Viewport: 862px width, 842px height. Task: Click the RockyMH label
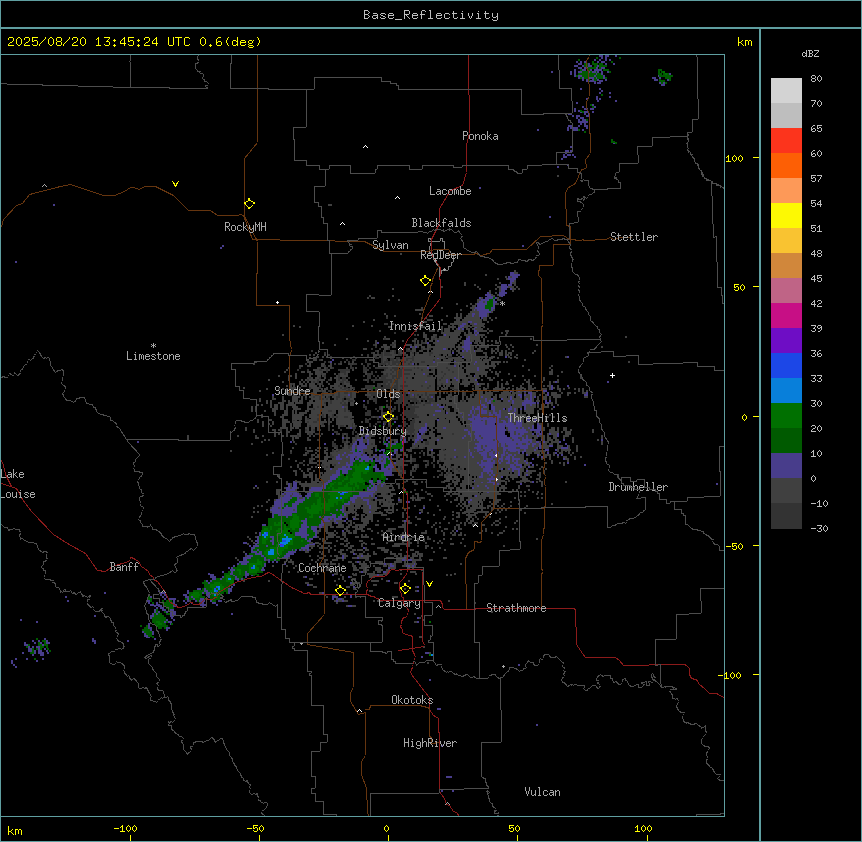coord(245,227)
